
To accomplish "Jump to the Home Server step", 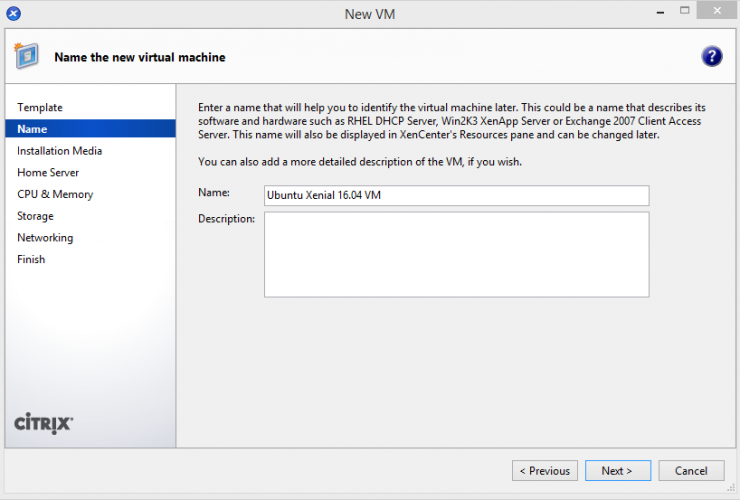I will point(48,173).
